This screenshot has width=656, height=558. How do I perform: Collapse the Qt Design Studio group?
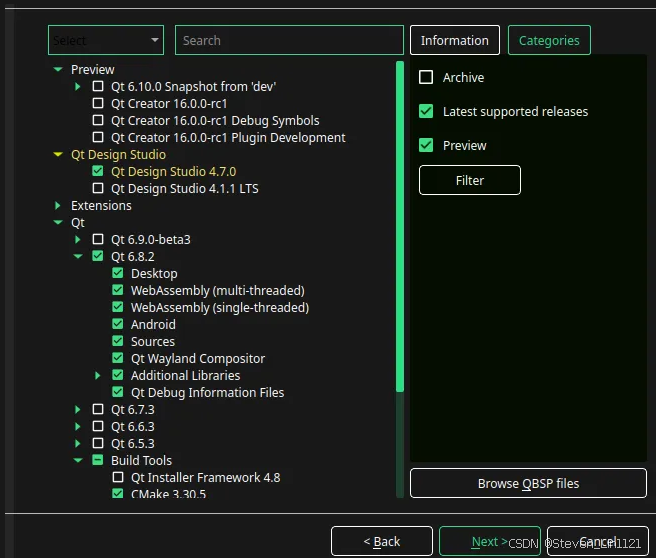pyautogui.click(x=58, y=155)
